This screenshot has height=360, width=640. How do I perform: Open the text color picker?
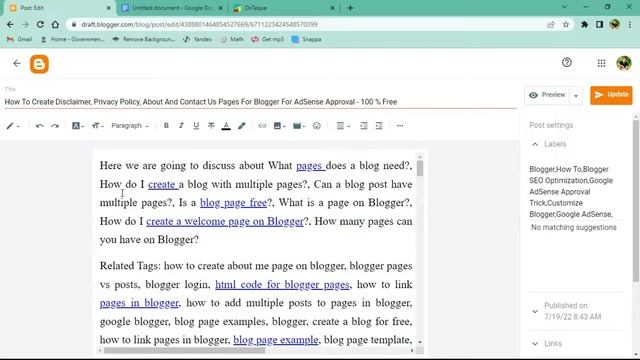pyautogui.click(x=226, y=126)
